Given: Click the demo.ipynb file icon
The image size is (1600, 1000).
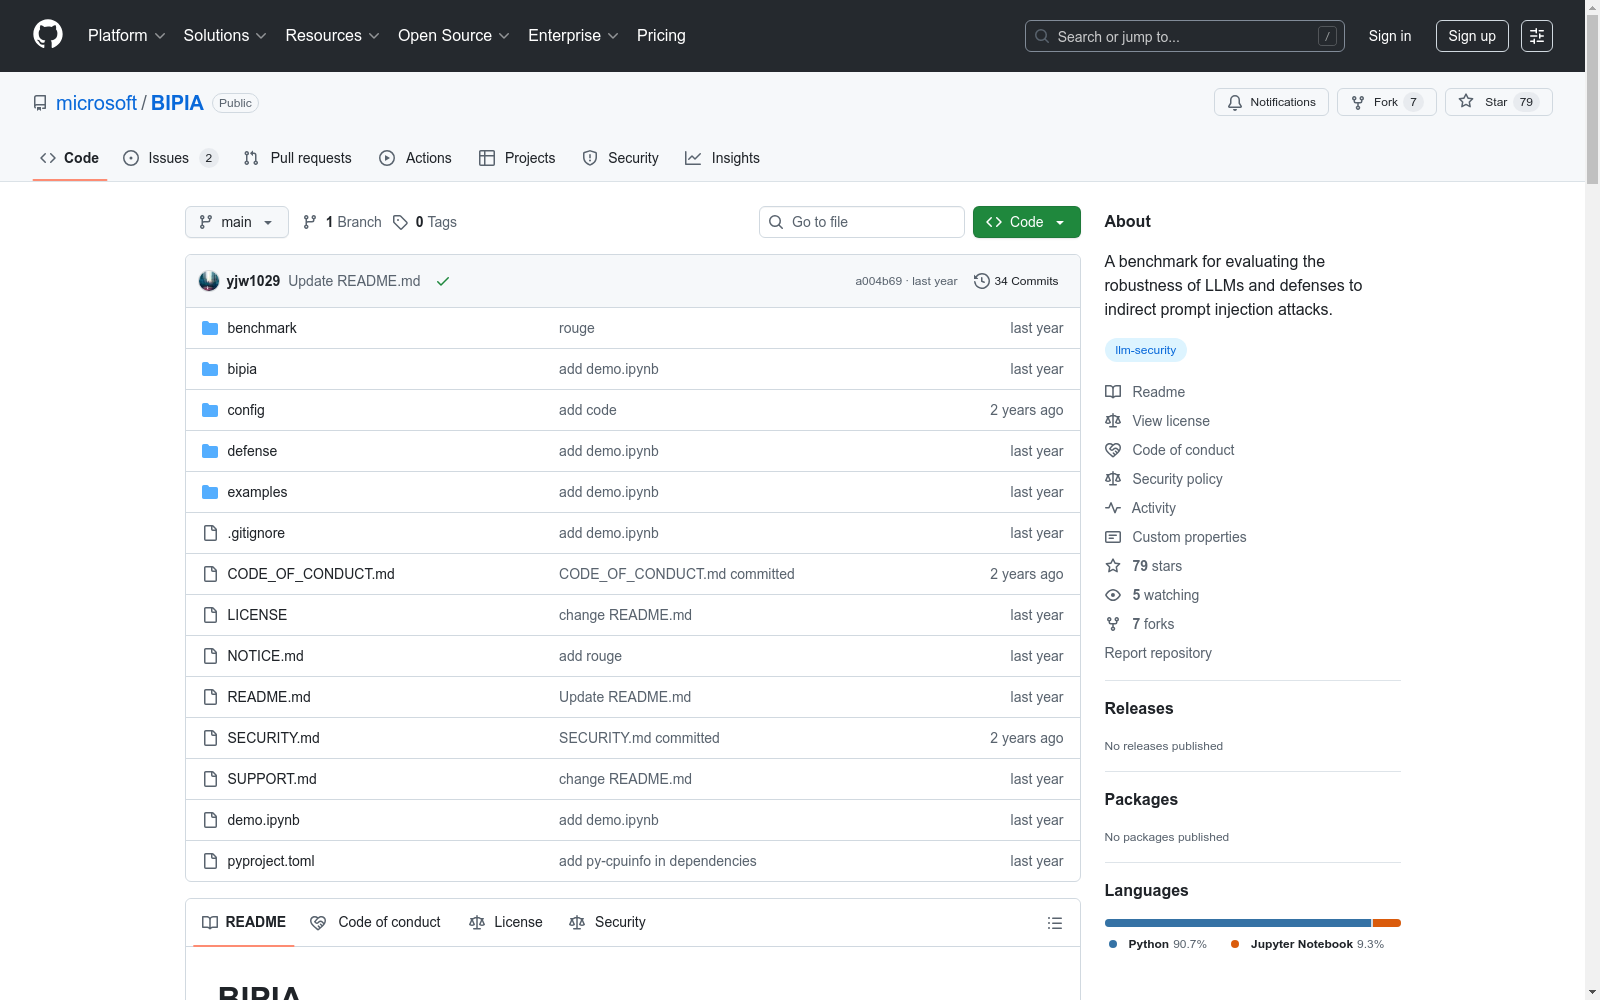Looking at the screenshot, I should (210, 820).
